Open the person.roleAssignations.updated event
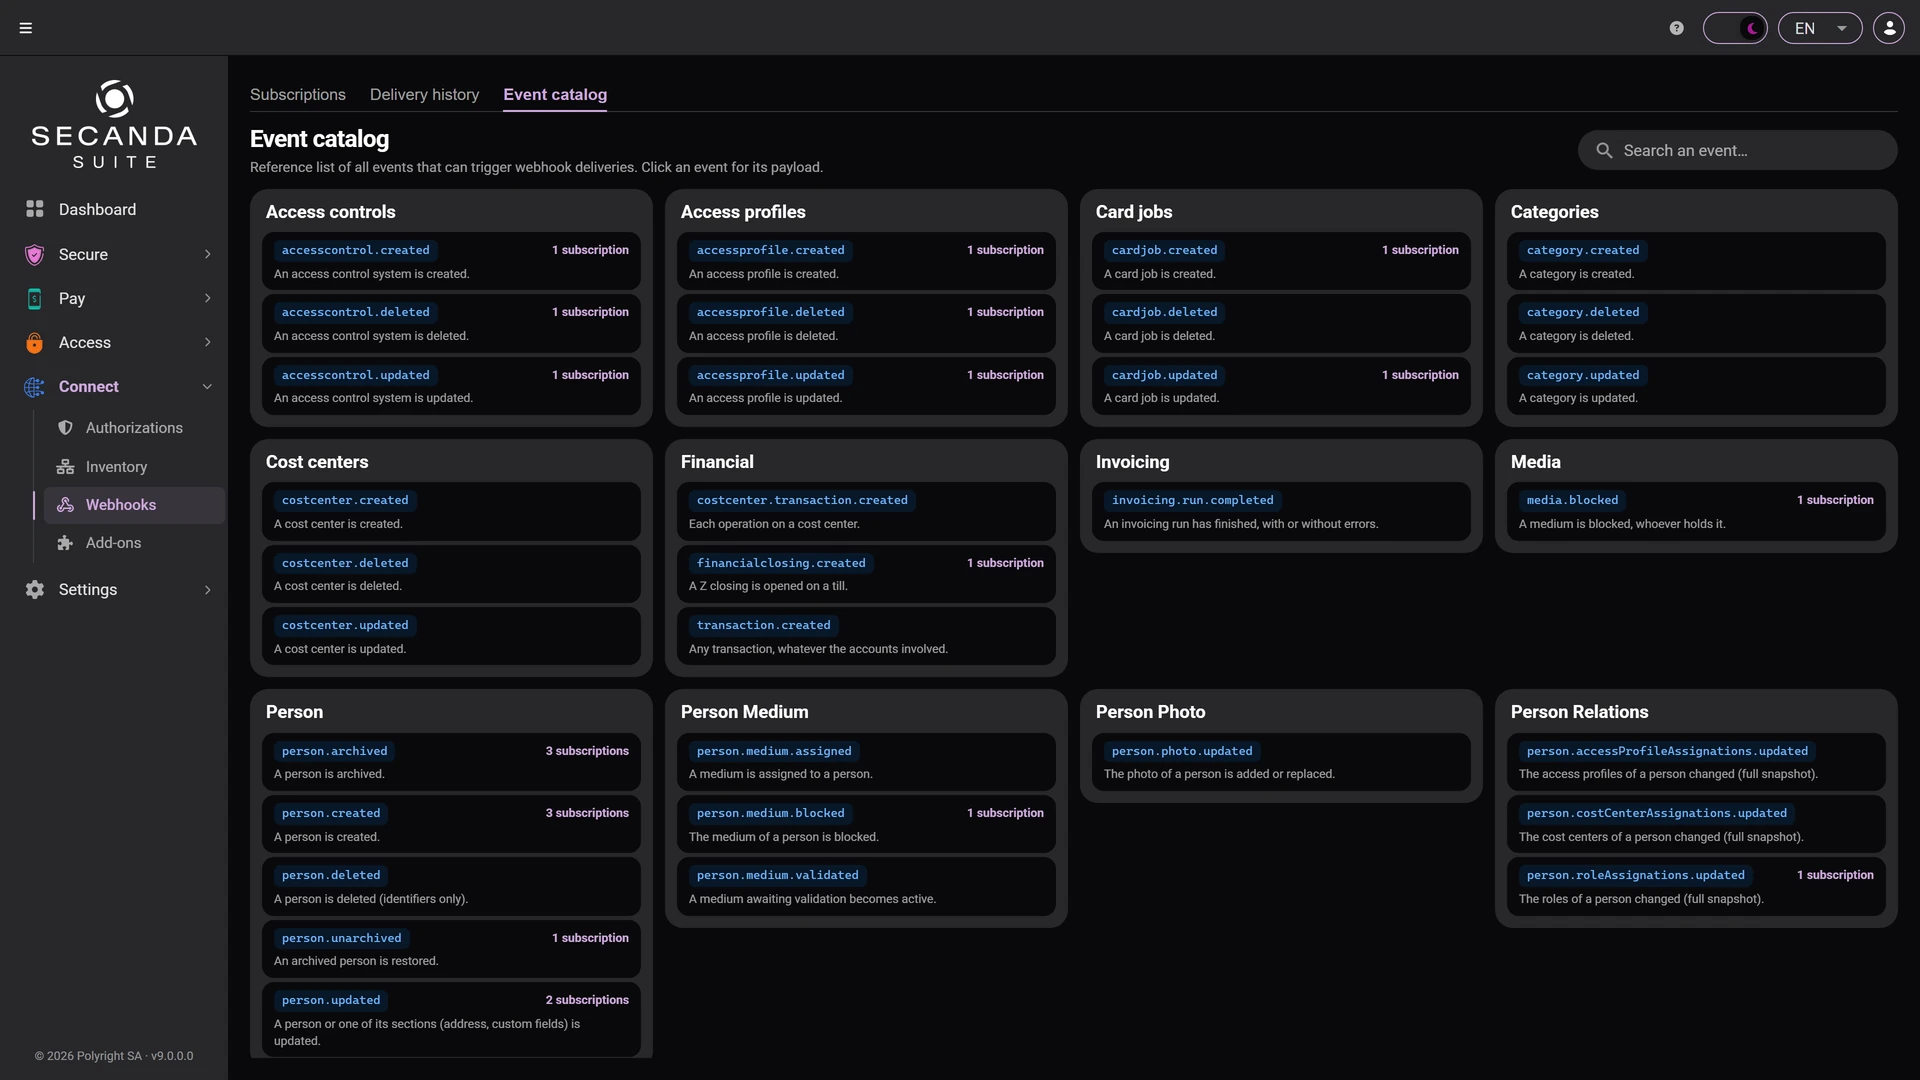This screenshot has height=1080, width=1920. [1696, 886]
